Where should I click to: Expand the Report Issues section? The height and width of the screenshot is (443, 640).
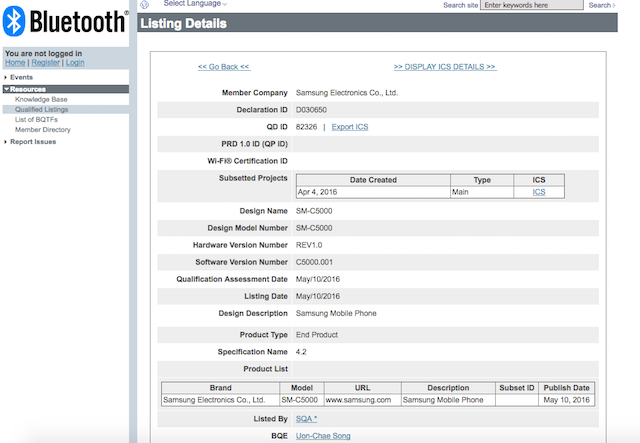32,141
